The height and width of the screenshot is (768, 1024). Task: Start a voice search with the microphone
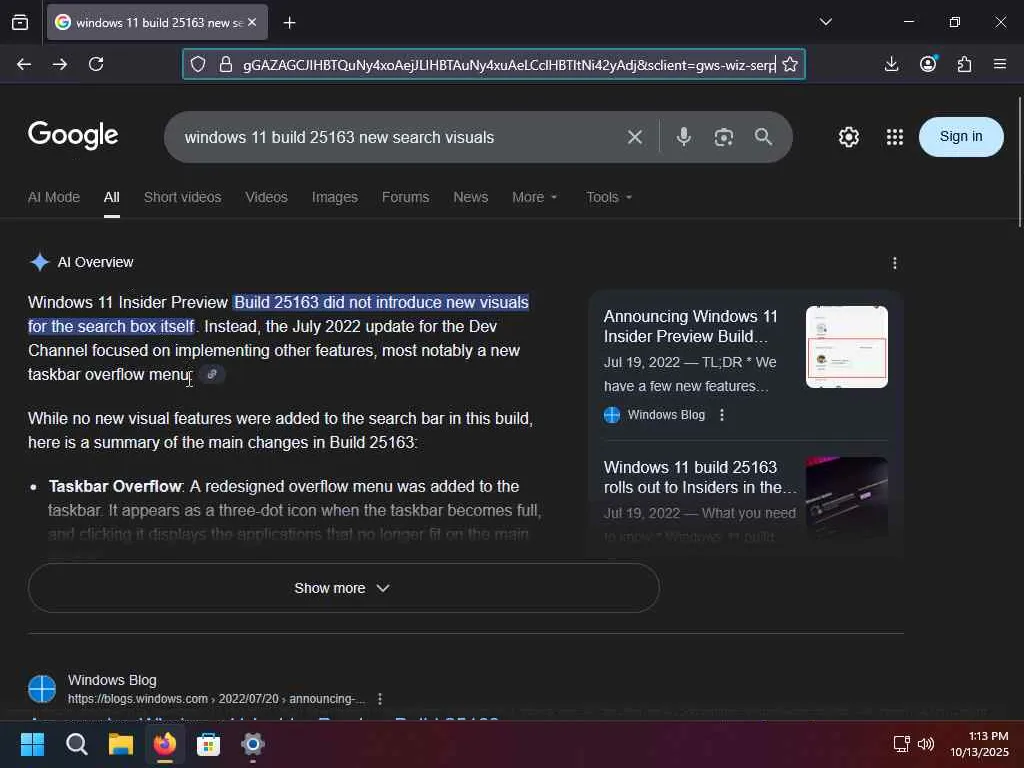coord(684,136)
